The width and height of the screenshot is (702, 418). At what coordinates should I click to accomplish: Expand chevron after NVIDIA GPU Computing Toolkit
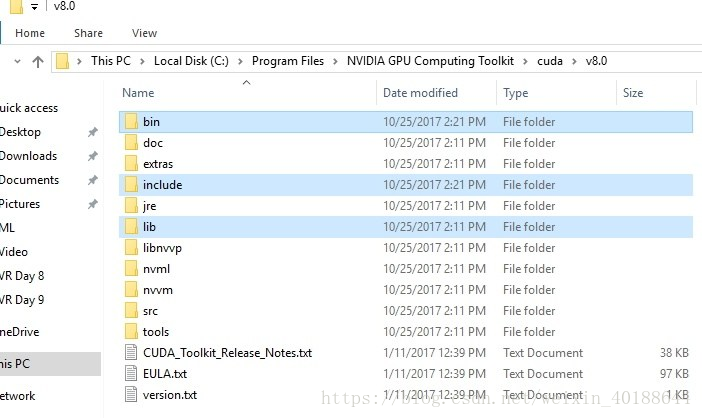point(526,61)
